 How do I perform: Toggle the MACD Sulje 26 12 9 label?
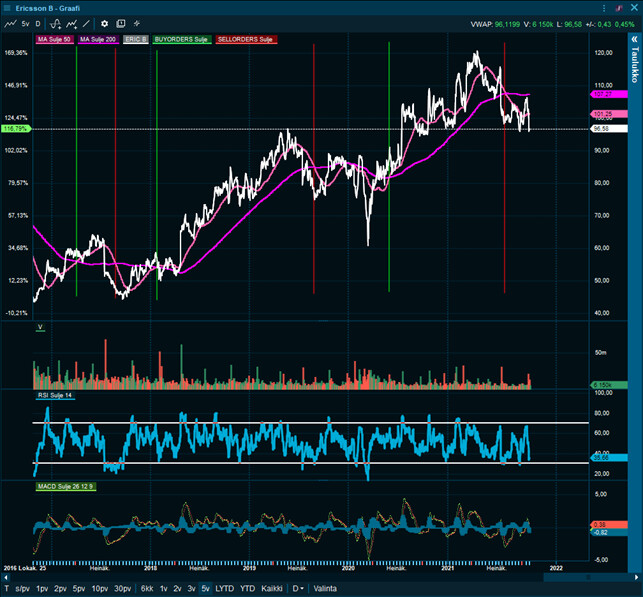point(66,487)
